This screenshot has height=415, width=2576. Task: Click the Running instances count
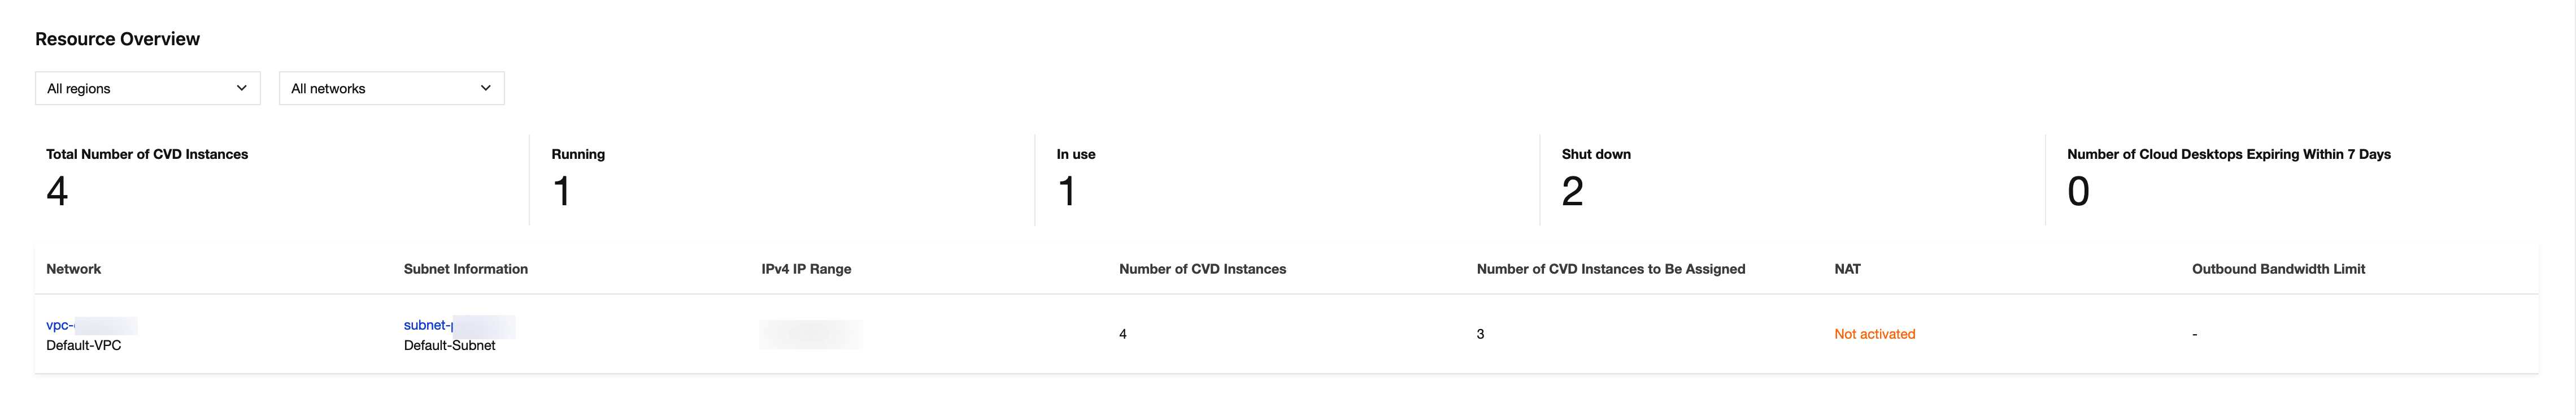point(562,191)
